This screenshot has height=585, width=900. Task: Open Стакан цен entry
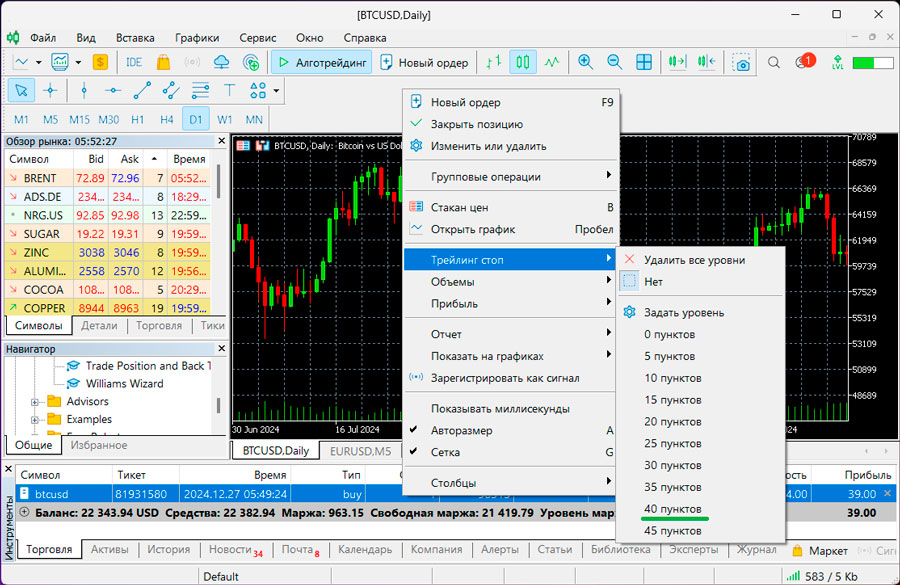510,207
